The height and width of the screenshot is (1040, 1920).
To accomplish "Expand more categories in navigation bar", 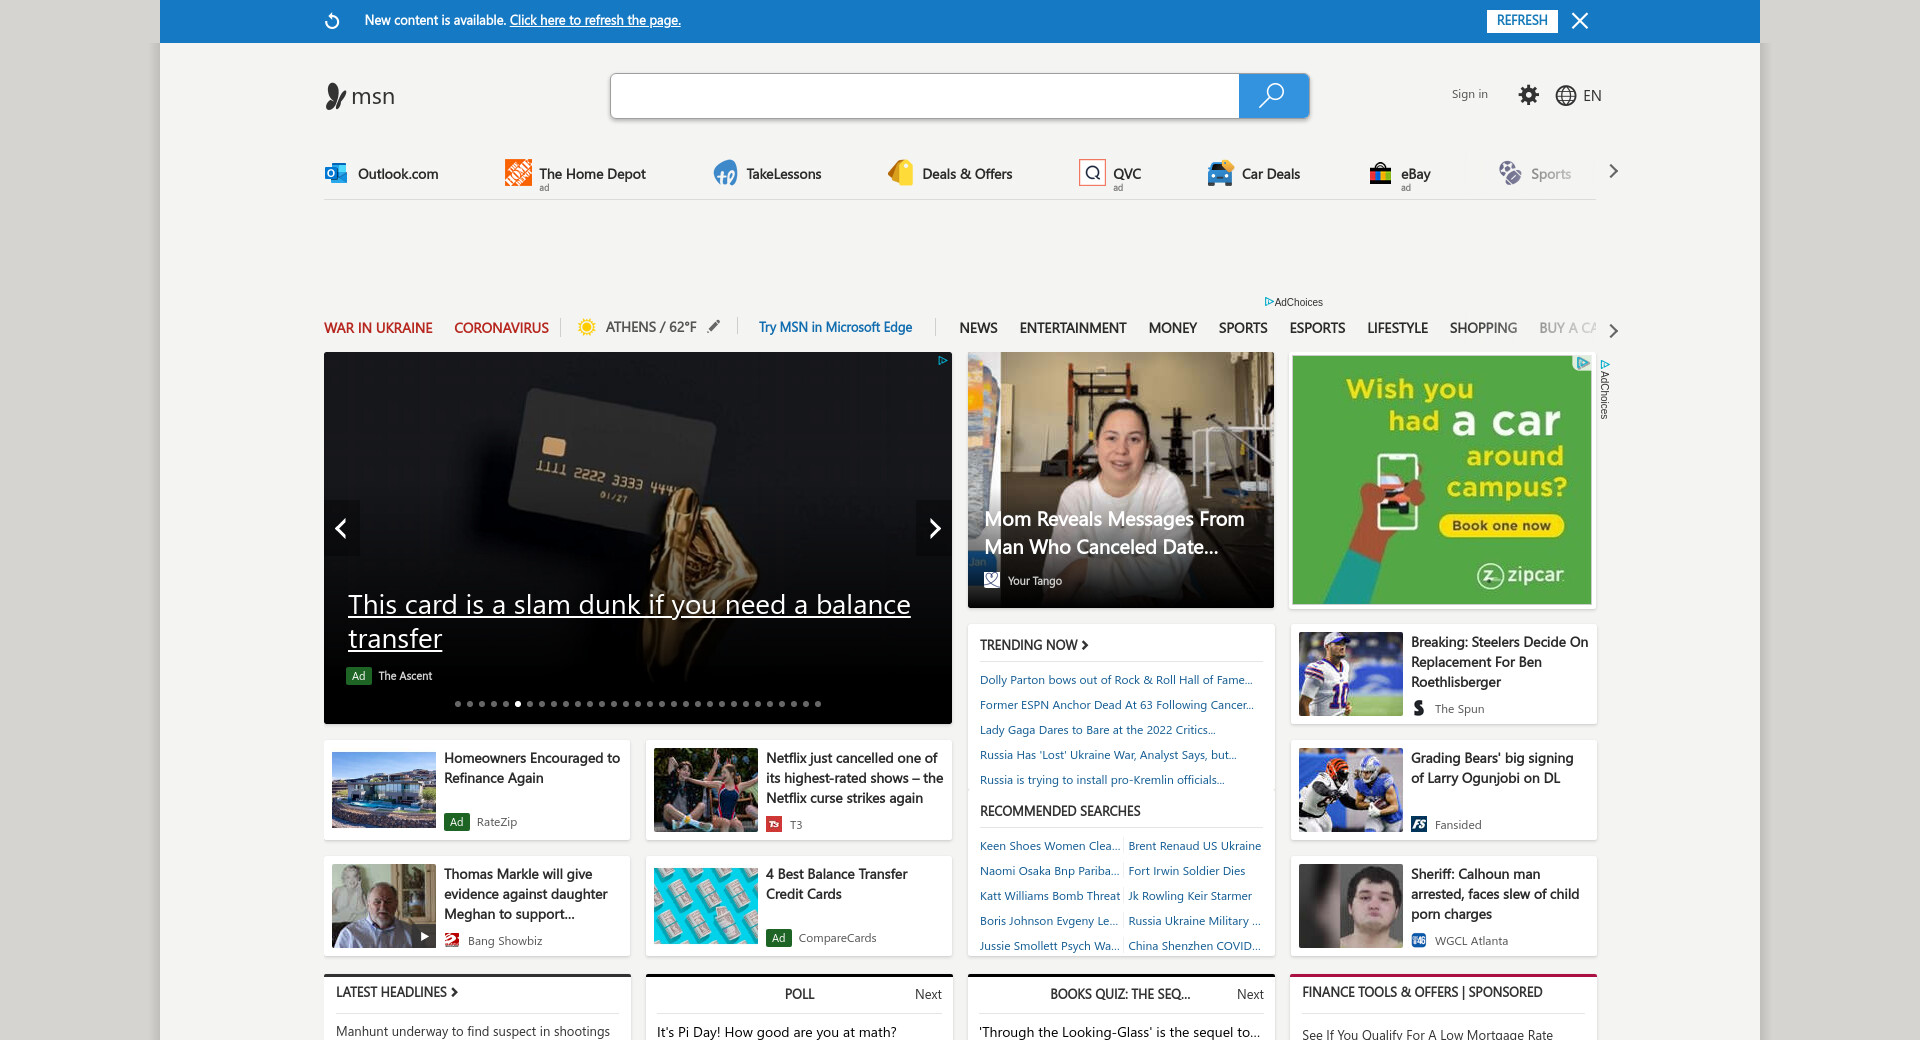I will point(1613,330).
